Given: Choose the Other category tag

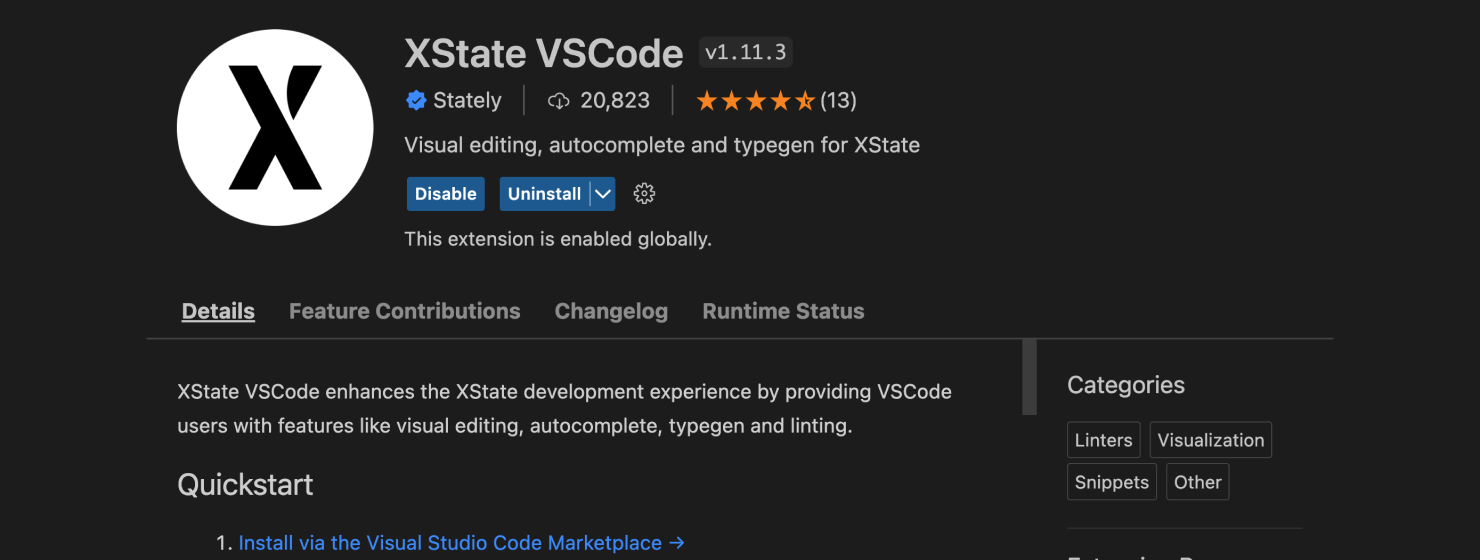Looking at the screenshot, I should coord(1197,482).
